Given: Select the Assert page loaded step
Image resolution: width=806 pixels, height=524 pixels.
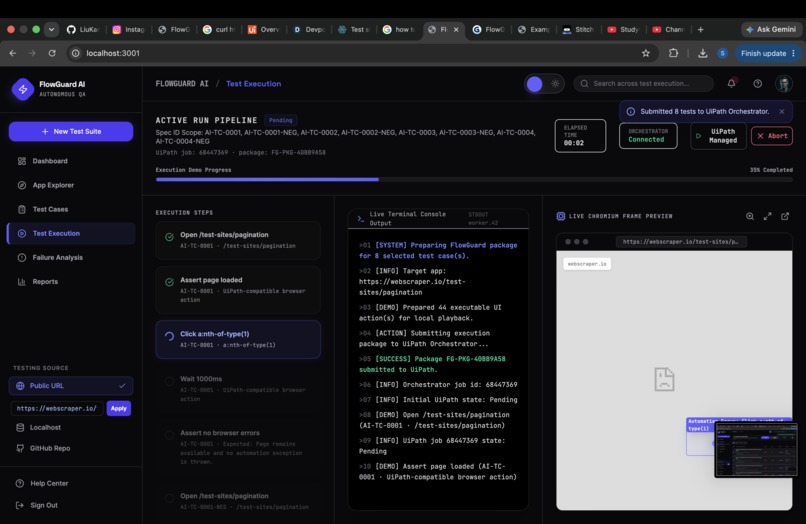Looking at the screenshot, I should 238,290.
